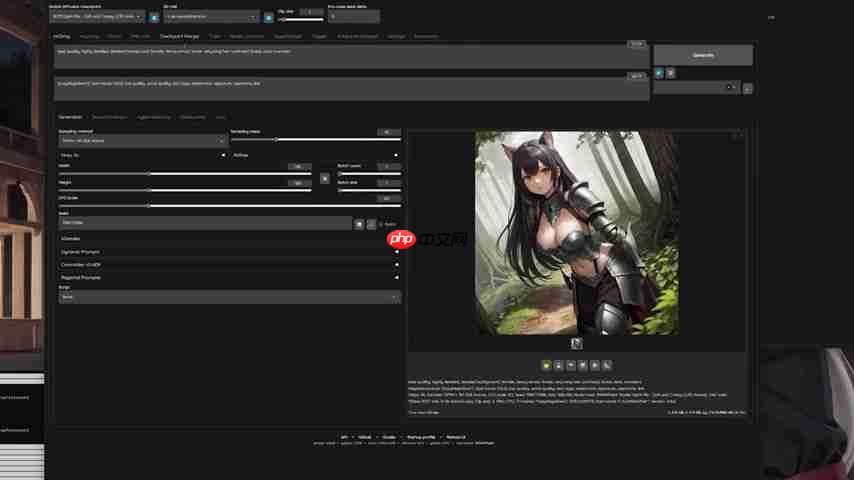
Task: Send generated image to inpaint tab icon
Action: 595,365
